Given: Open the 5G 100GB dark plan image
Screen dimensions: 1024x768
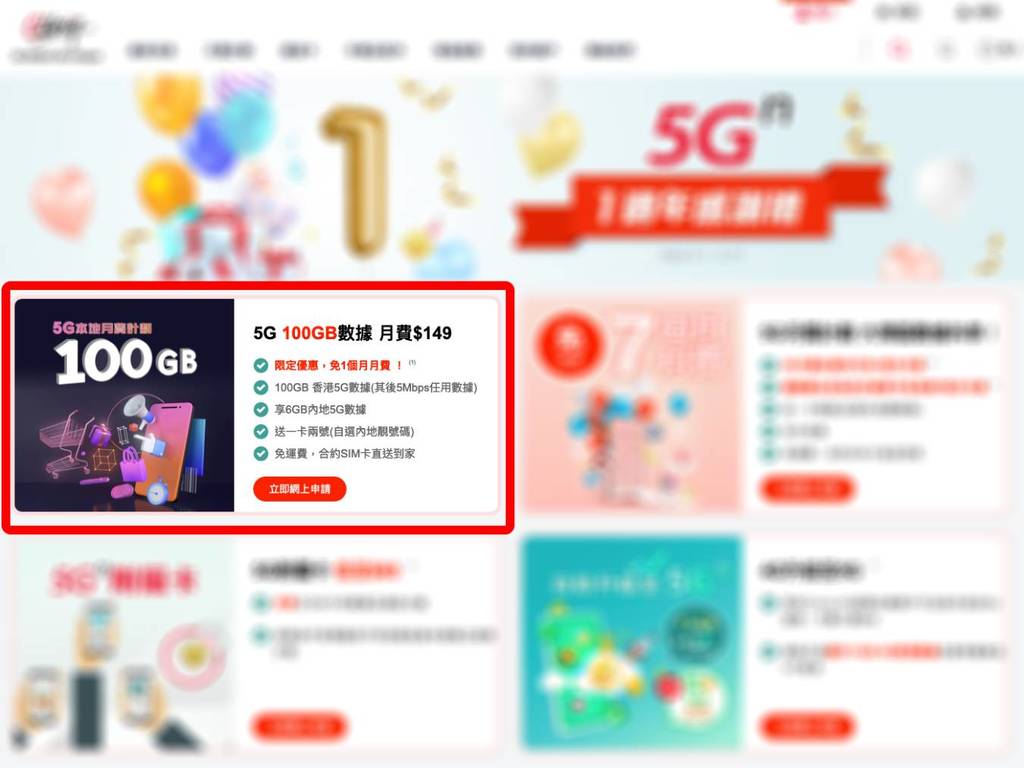Looking at the screenshot, I should tap(124, 405).
